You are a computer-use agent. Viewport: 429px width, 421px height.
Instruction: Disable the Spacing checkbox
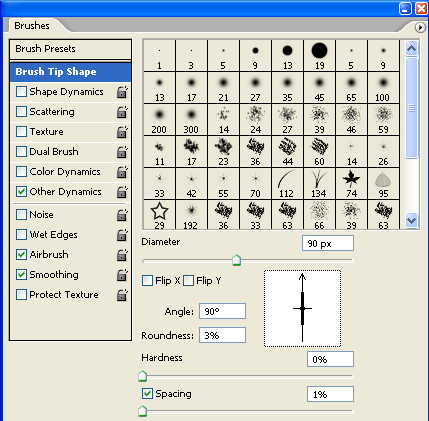click(147, 393)
